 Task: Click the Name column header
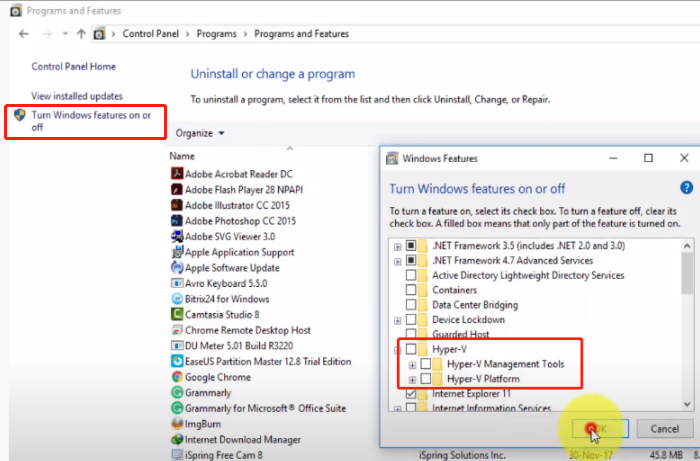tap(182, 156)
